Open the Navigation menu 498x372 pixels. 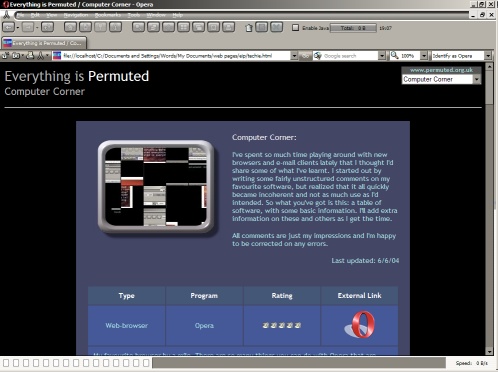click(x=76, y=15)
